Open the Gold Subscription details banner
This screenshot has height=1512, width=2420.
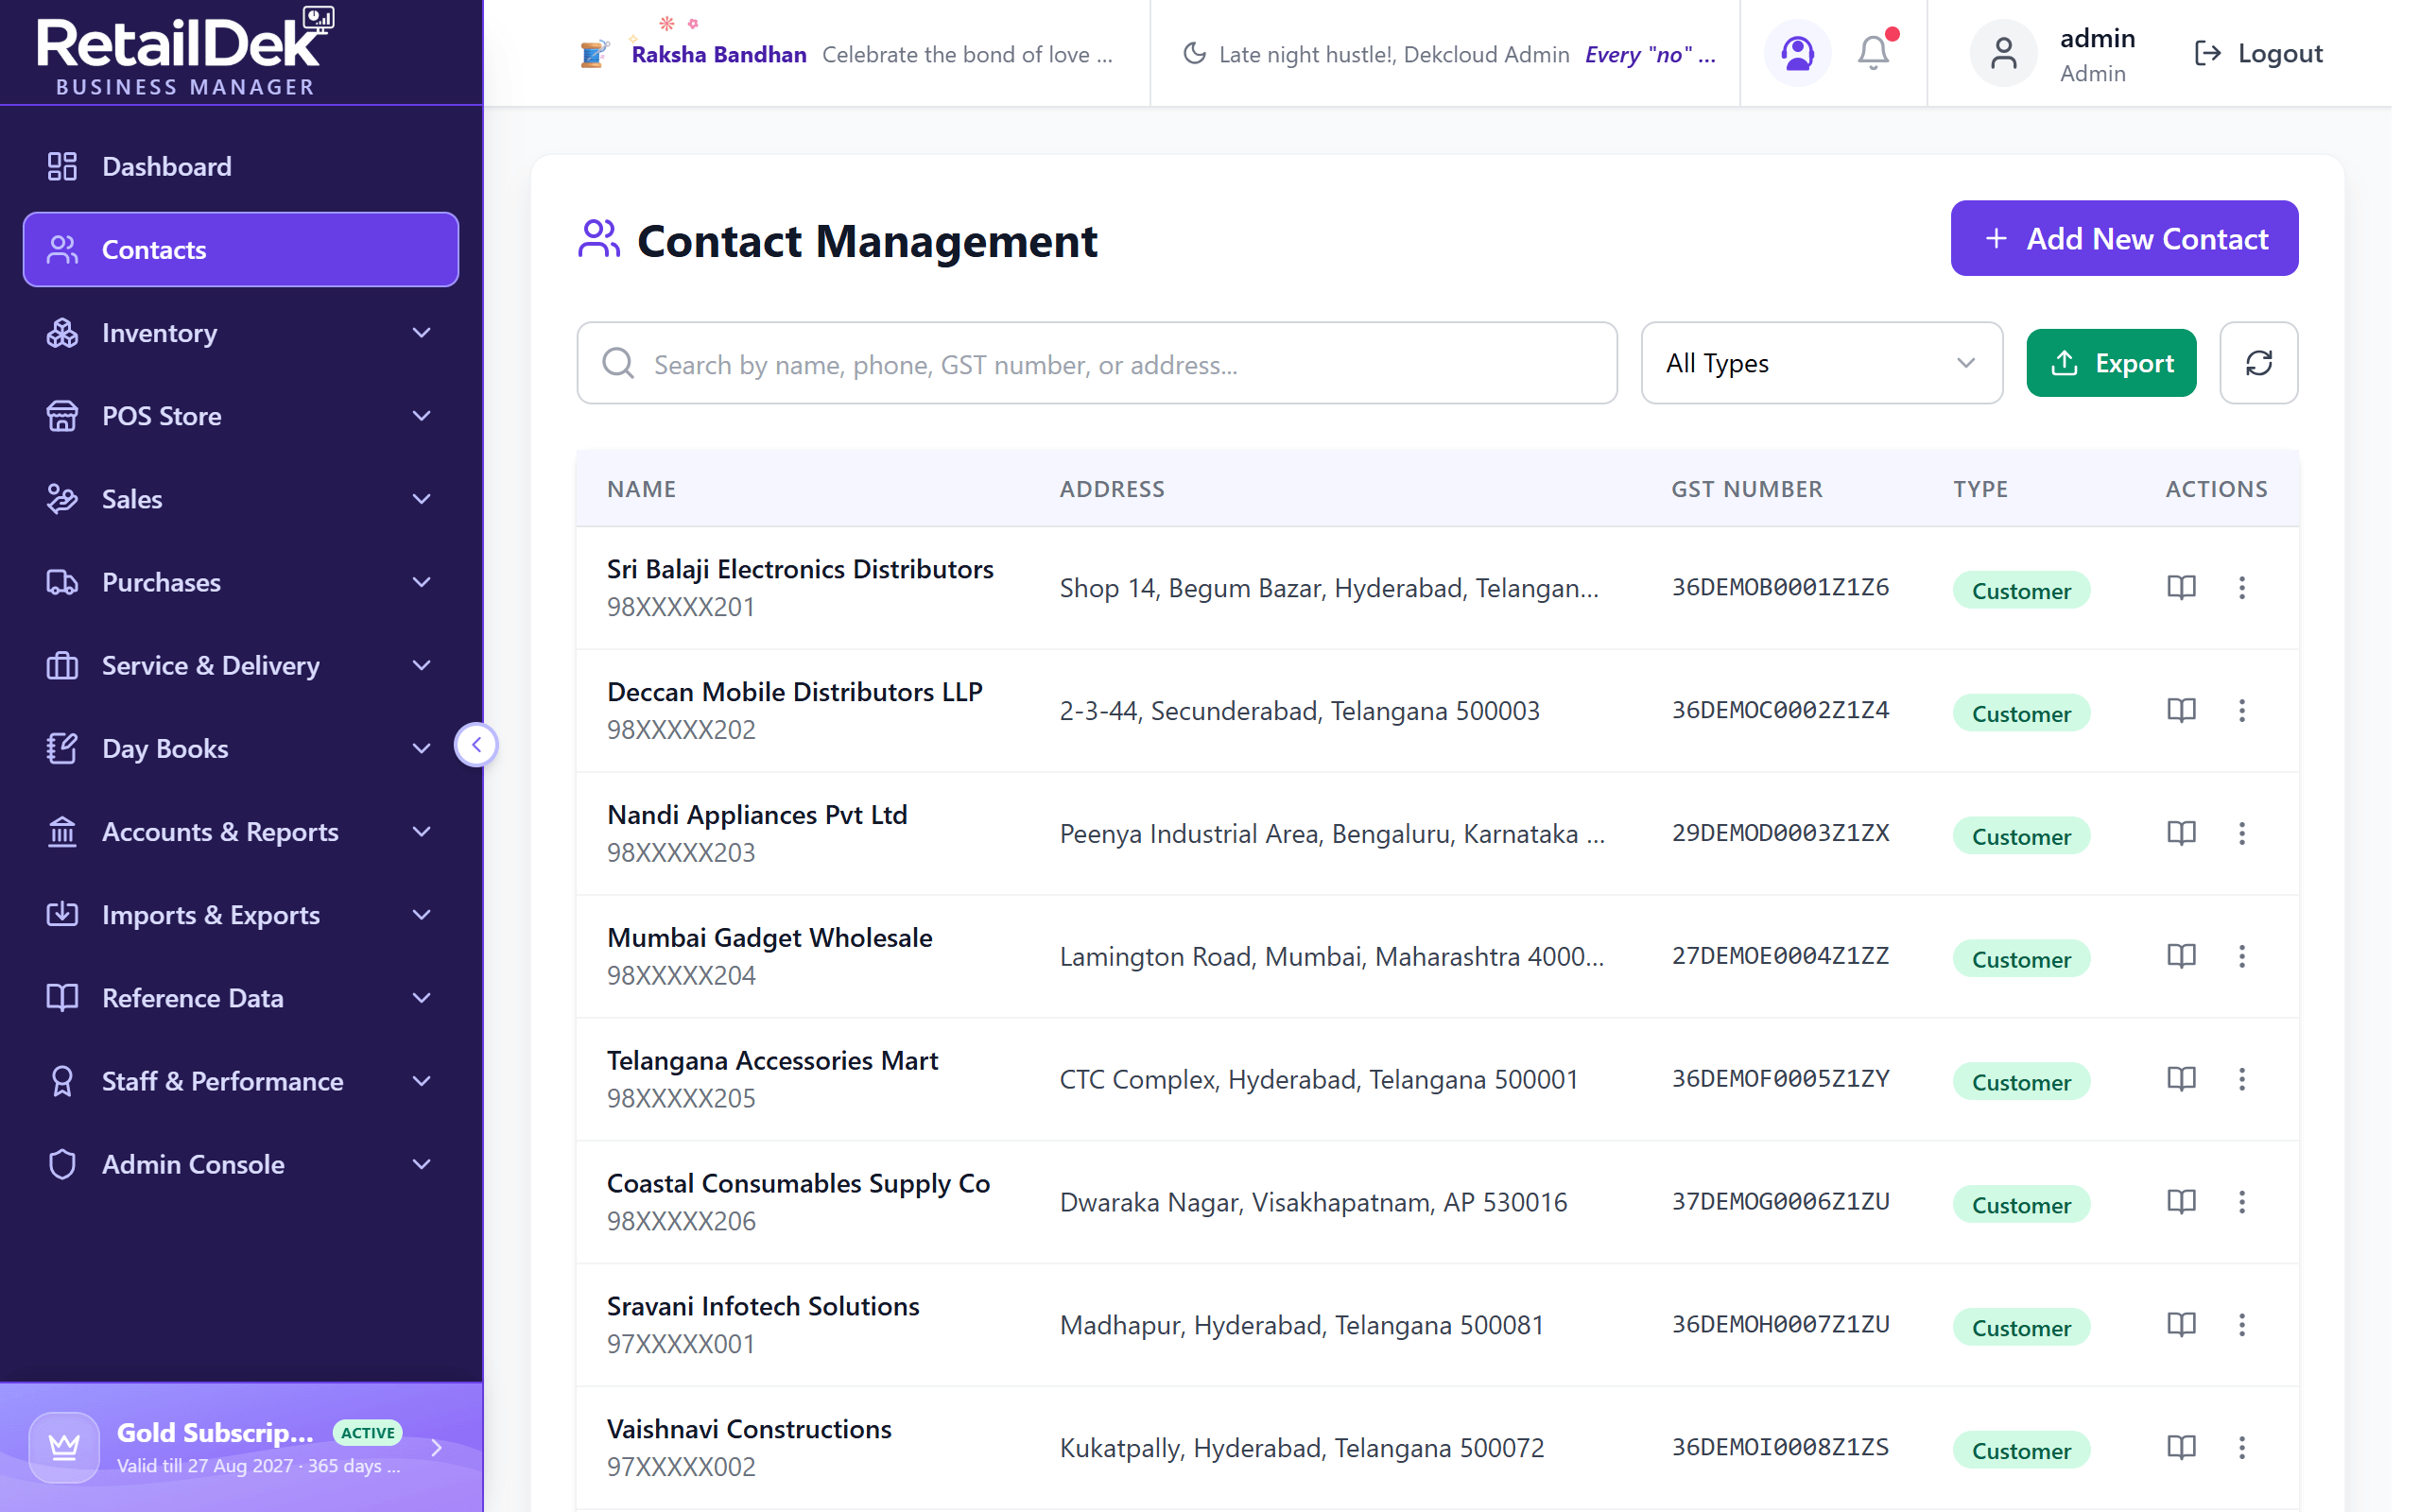tap(241, 1447)
